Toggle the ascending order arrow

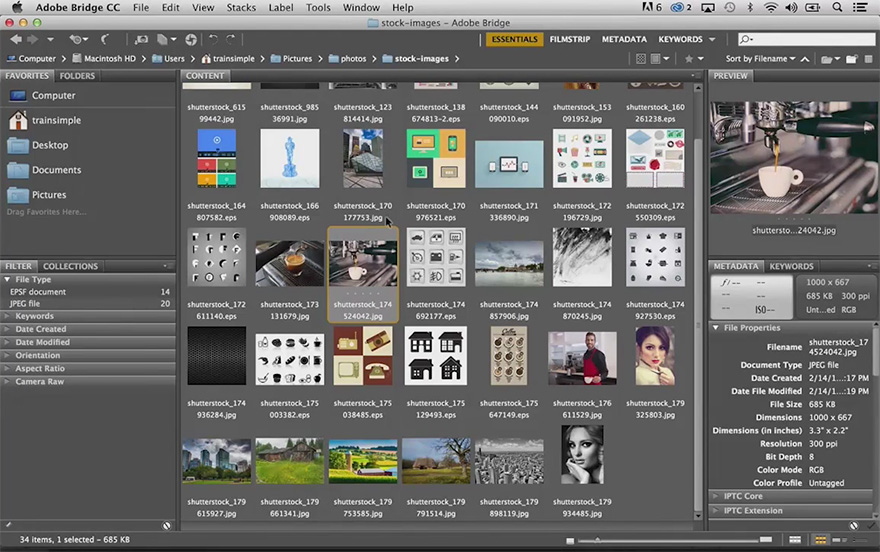point(805,59)
